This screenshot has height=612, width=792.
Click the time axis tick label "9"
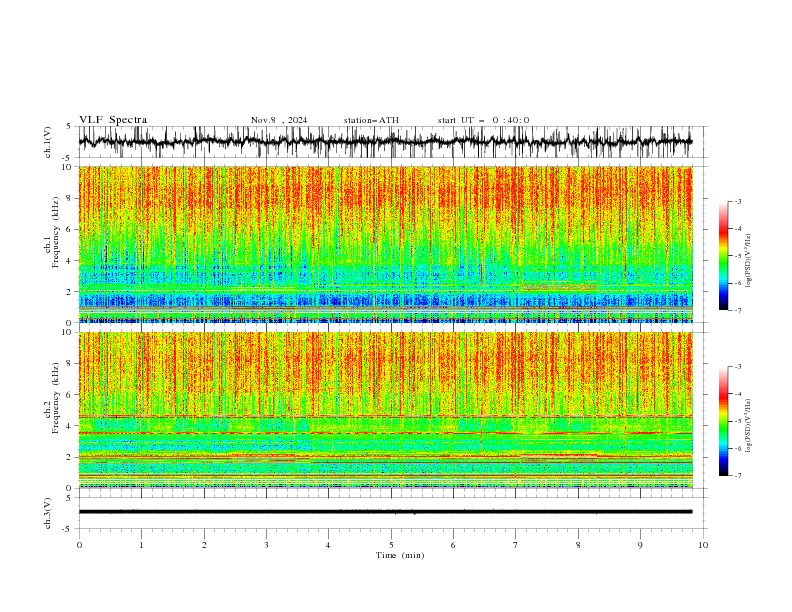point(640,545)
